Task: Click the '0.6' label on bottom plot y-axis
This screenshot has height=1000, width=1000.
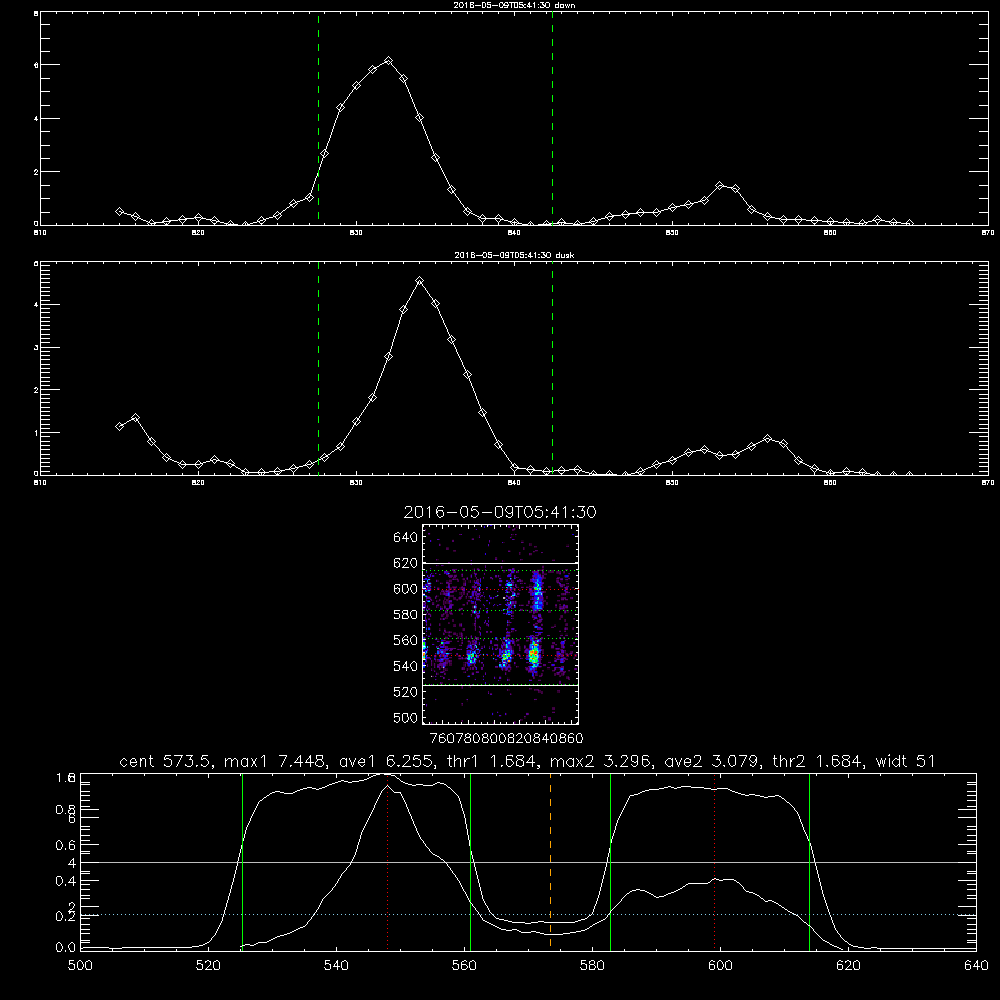Action: 66,845
